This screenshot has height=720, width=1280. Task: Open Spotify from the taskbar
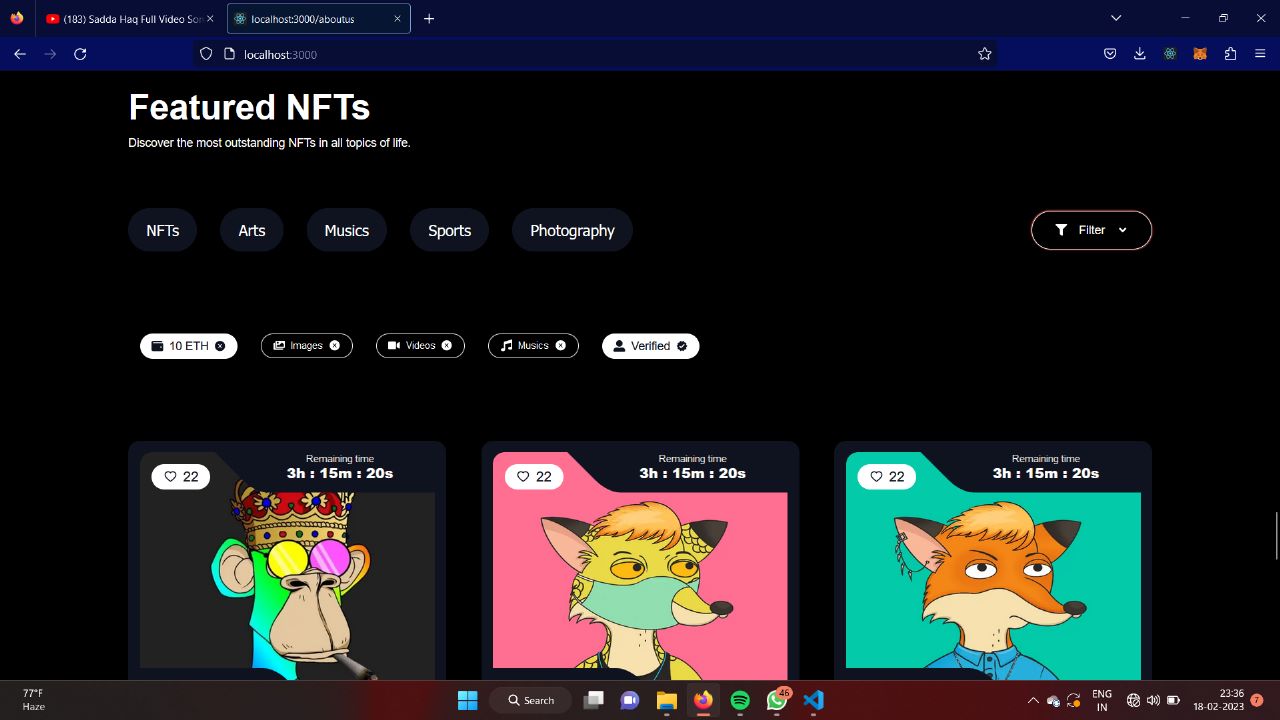coord(740,700)
